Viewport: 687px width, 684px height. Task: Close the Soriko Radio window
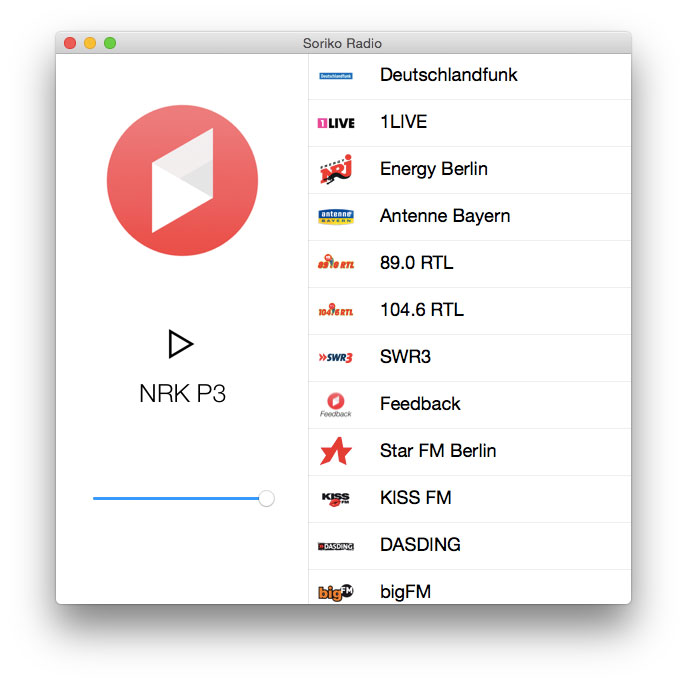[x=70, y=43]
